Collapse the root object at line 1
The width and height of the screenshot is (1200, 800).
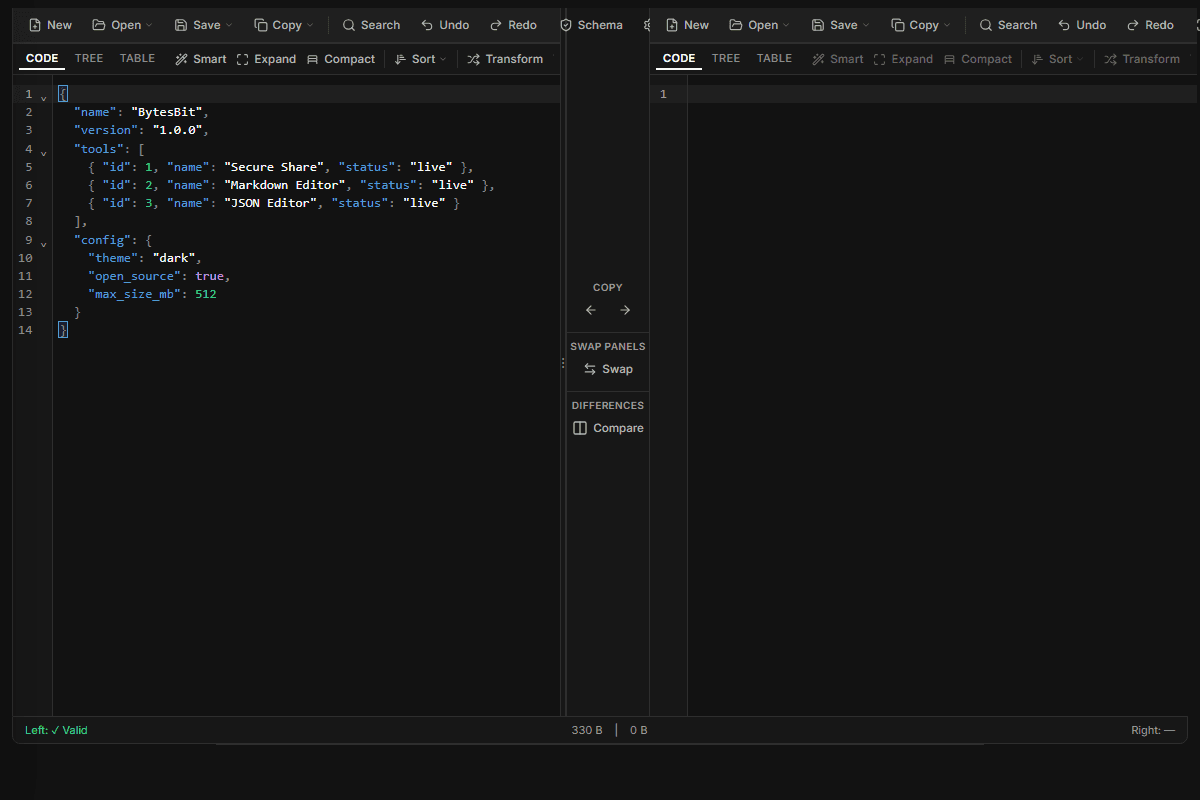pyautogui.click(x=43, y=97)
